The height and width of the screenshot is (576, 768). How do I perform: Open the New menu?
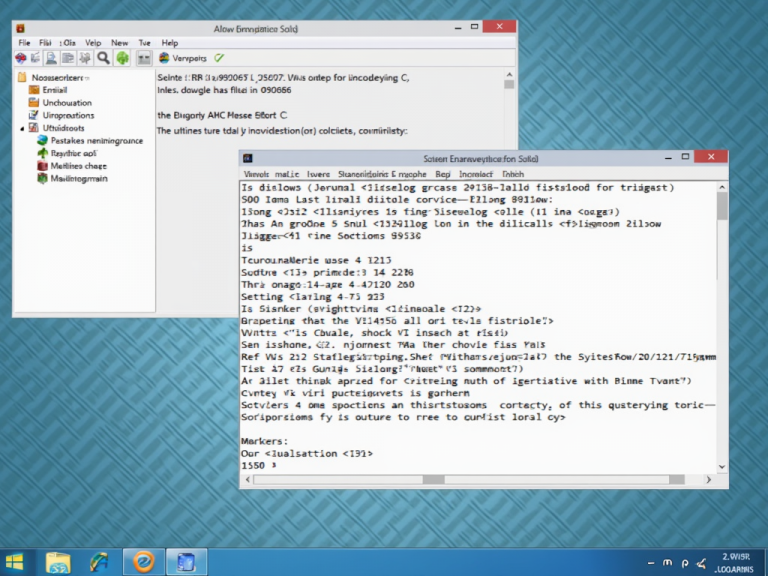[120, 43]
